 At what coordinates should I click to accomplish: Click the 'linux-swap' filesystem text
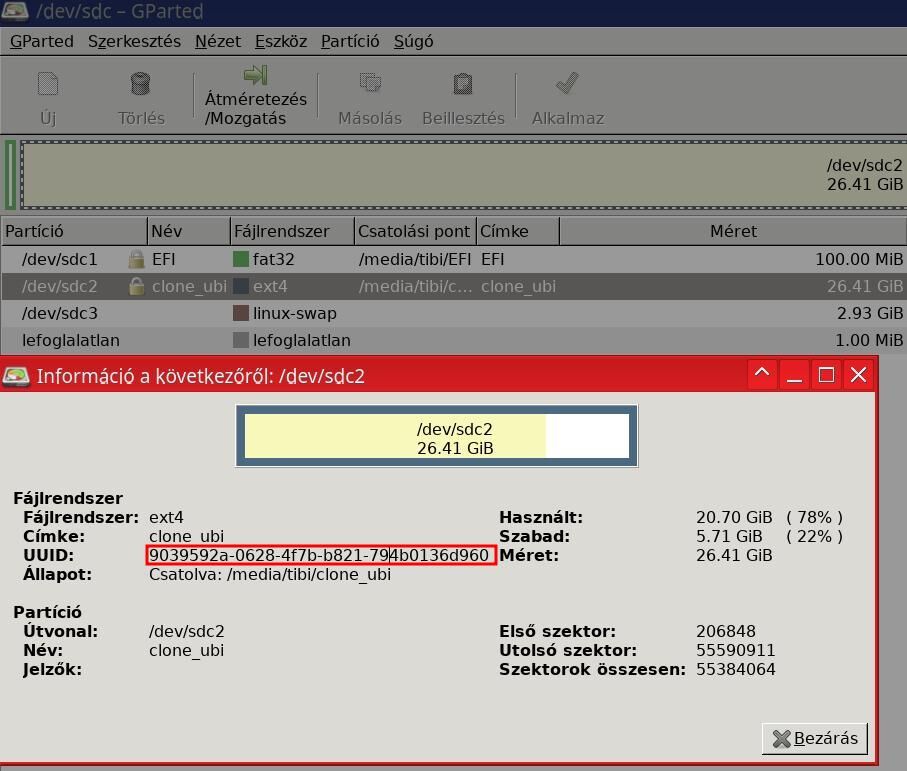[294, 313]
